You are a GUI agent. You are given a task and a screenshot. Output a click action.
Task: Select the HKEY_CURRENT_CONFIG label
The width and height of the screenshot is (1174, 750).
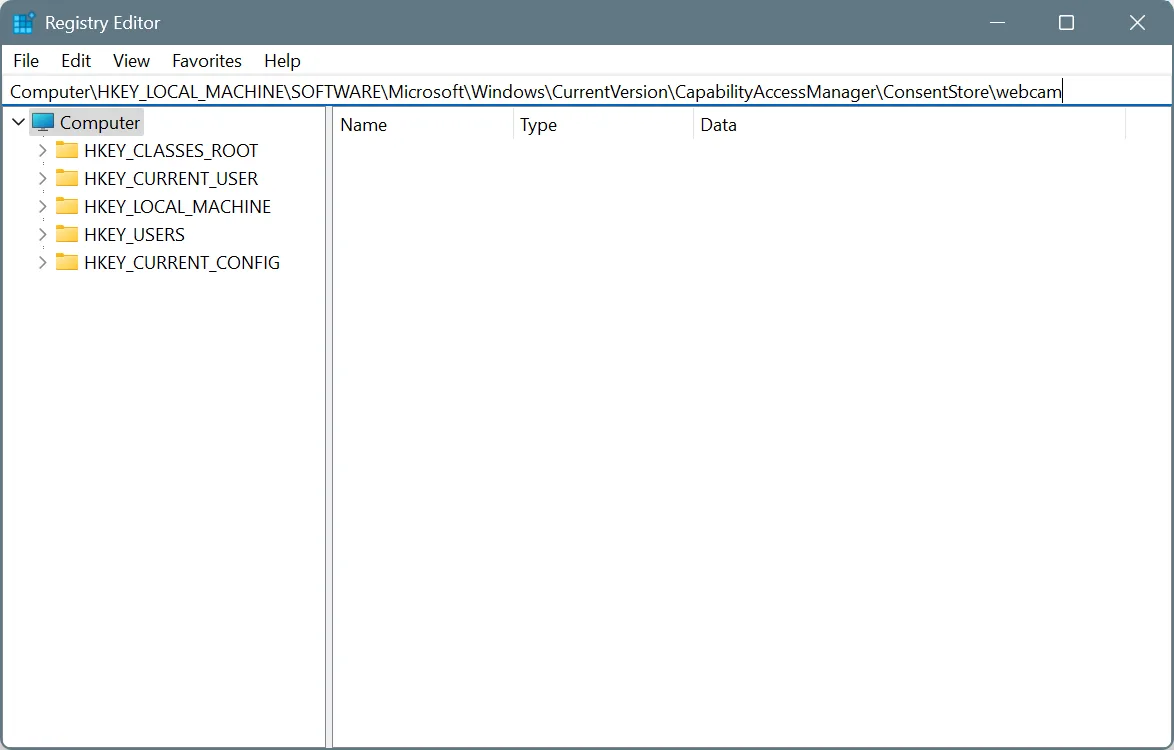(x=182, y=263)
